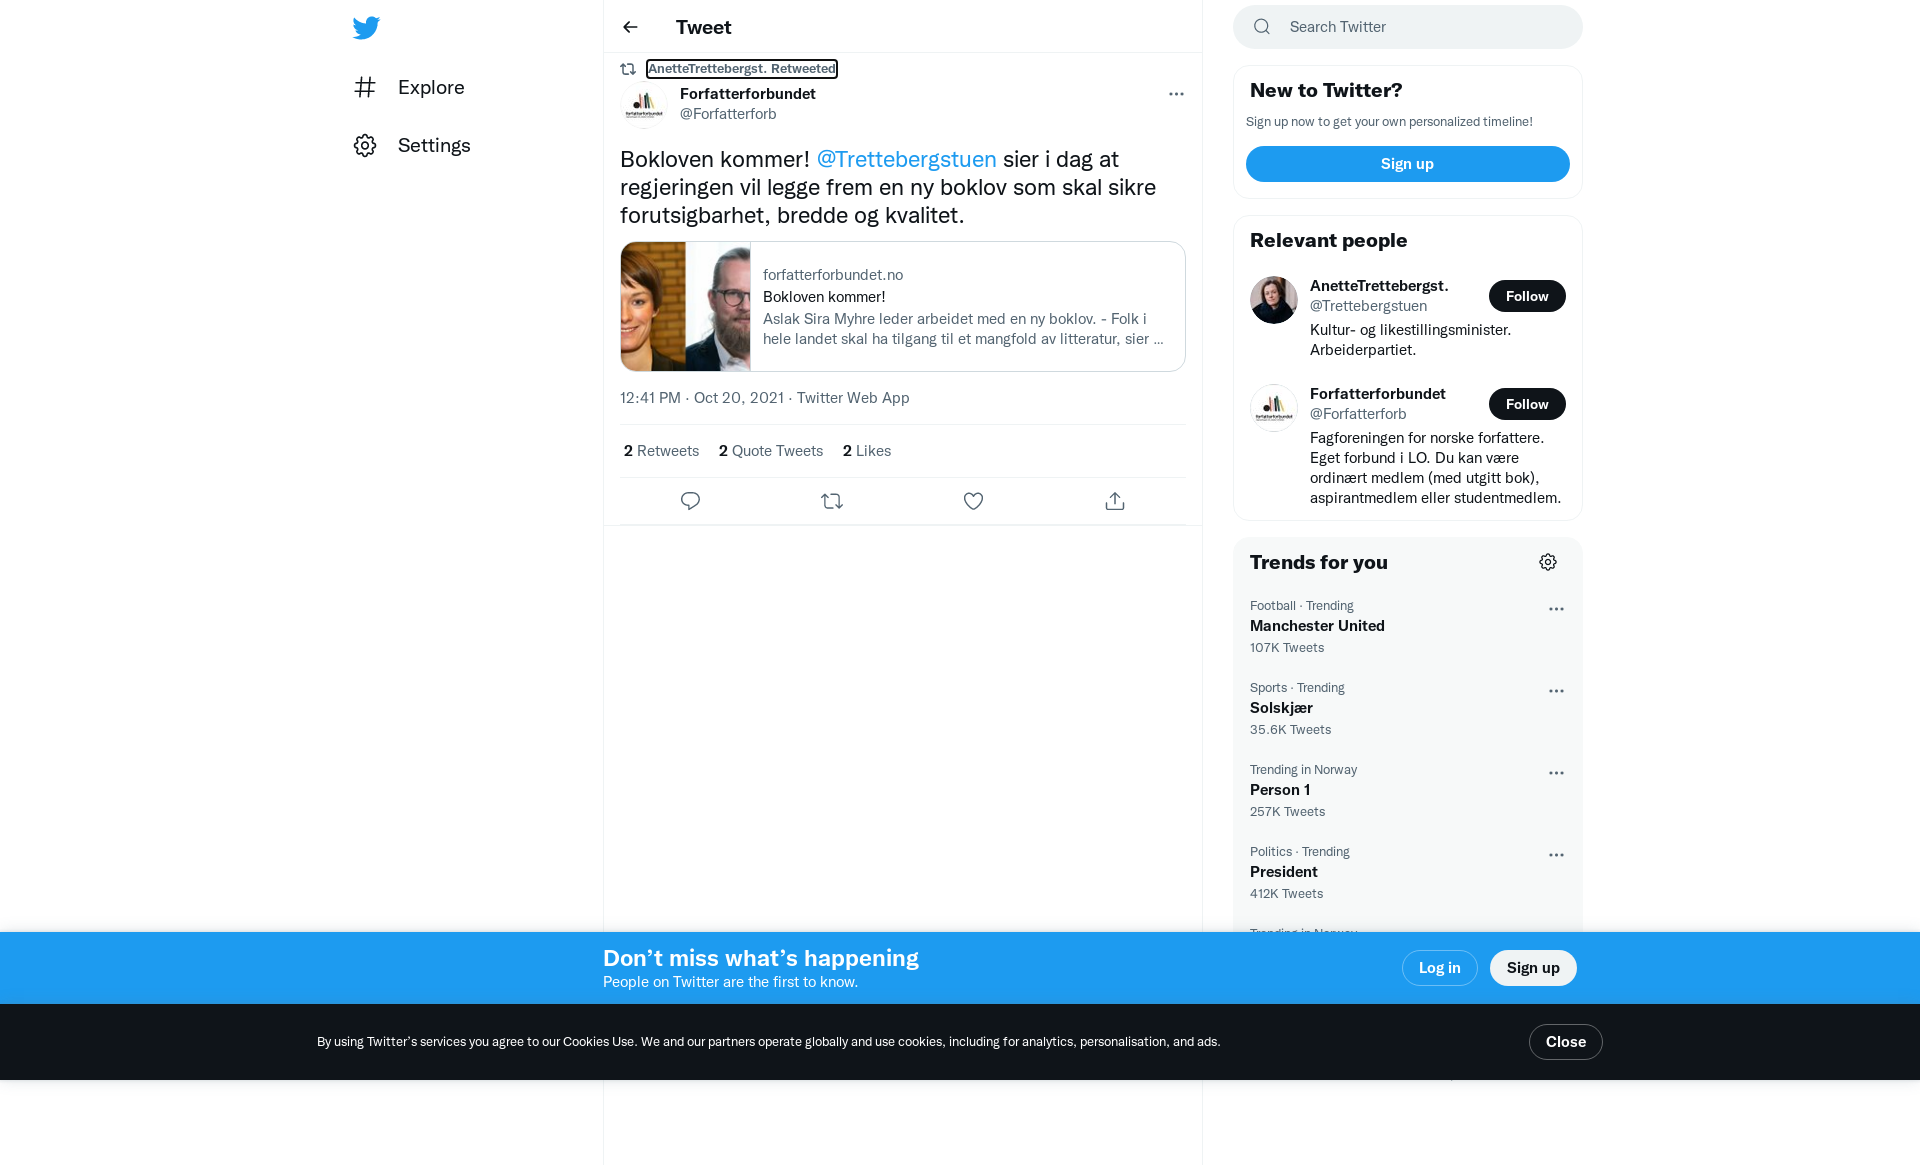Open the @Trettebergstuen mention in tweet

point(906,159)
